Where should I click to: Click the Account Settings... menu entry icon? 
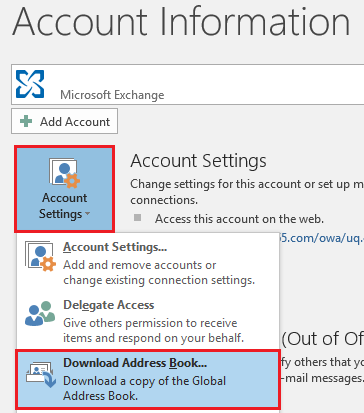40,256
